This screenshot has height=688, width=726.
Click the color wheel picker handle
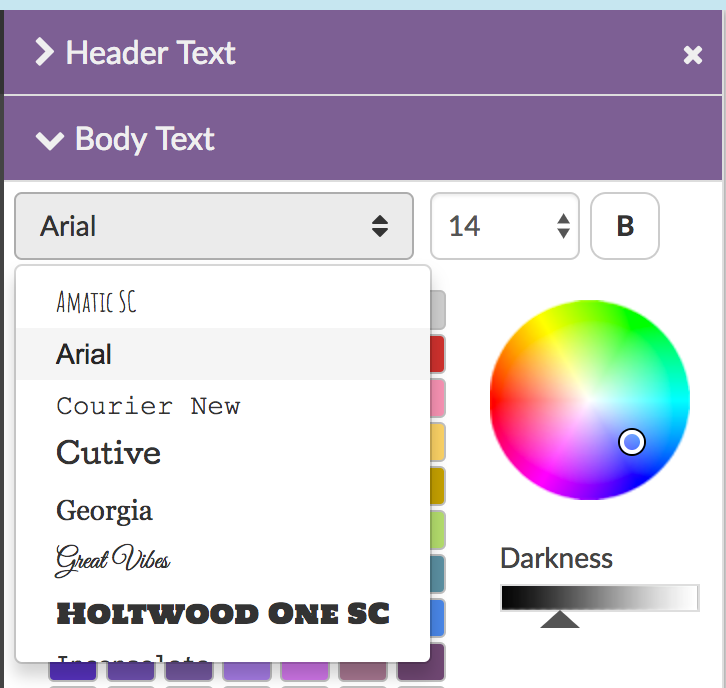tap(632, 442)
